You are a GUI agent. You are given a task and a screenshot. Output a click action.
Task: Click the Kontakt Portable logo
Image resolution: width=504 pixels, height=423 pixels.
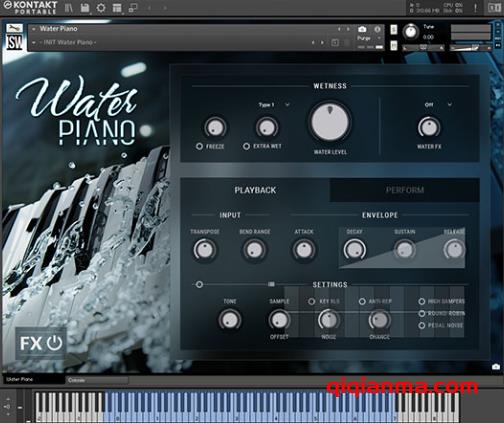pyautogui.click(x=30, y=7)
